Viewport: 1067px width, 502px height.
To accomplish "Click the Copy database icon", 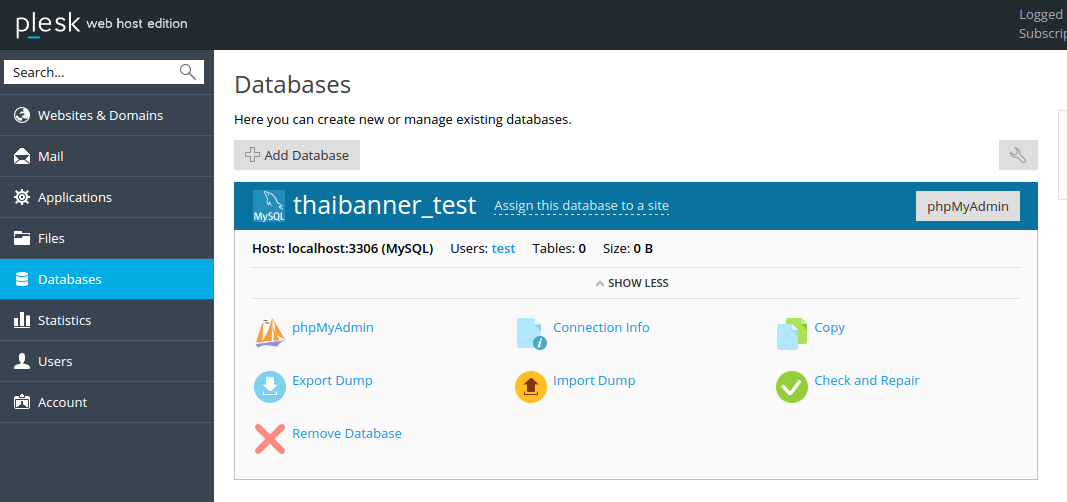I will [x=792, y=333].
